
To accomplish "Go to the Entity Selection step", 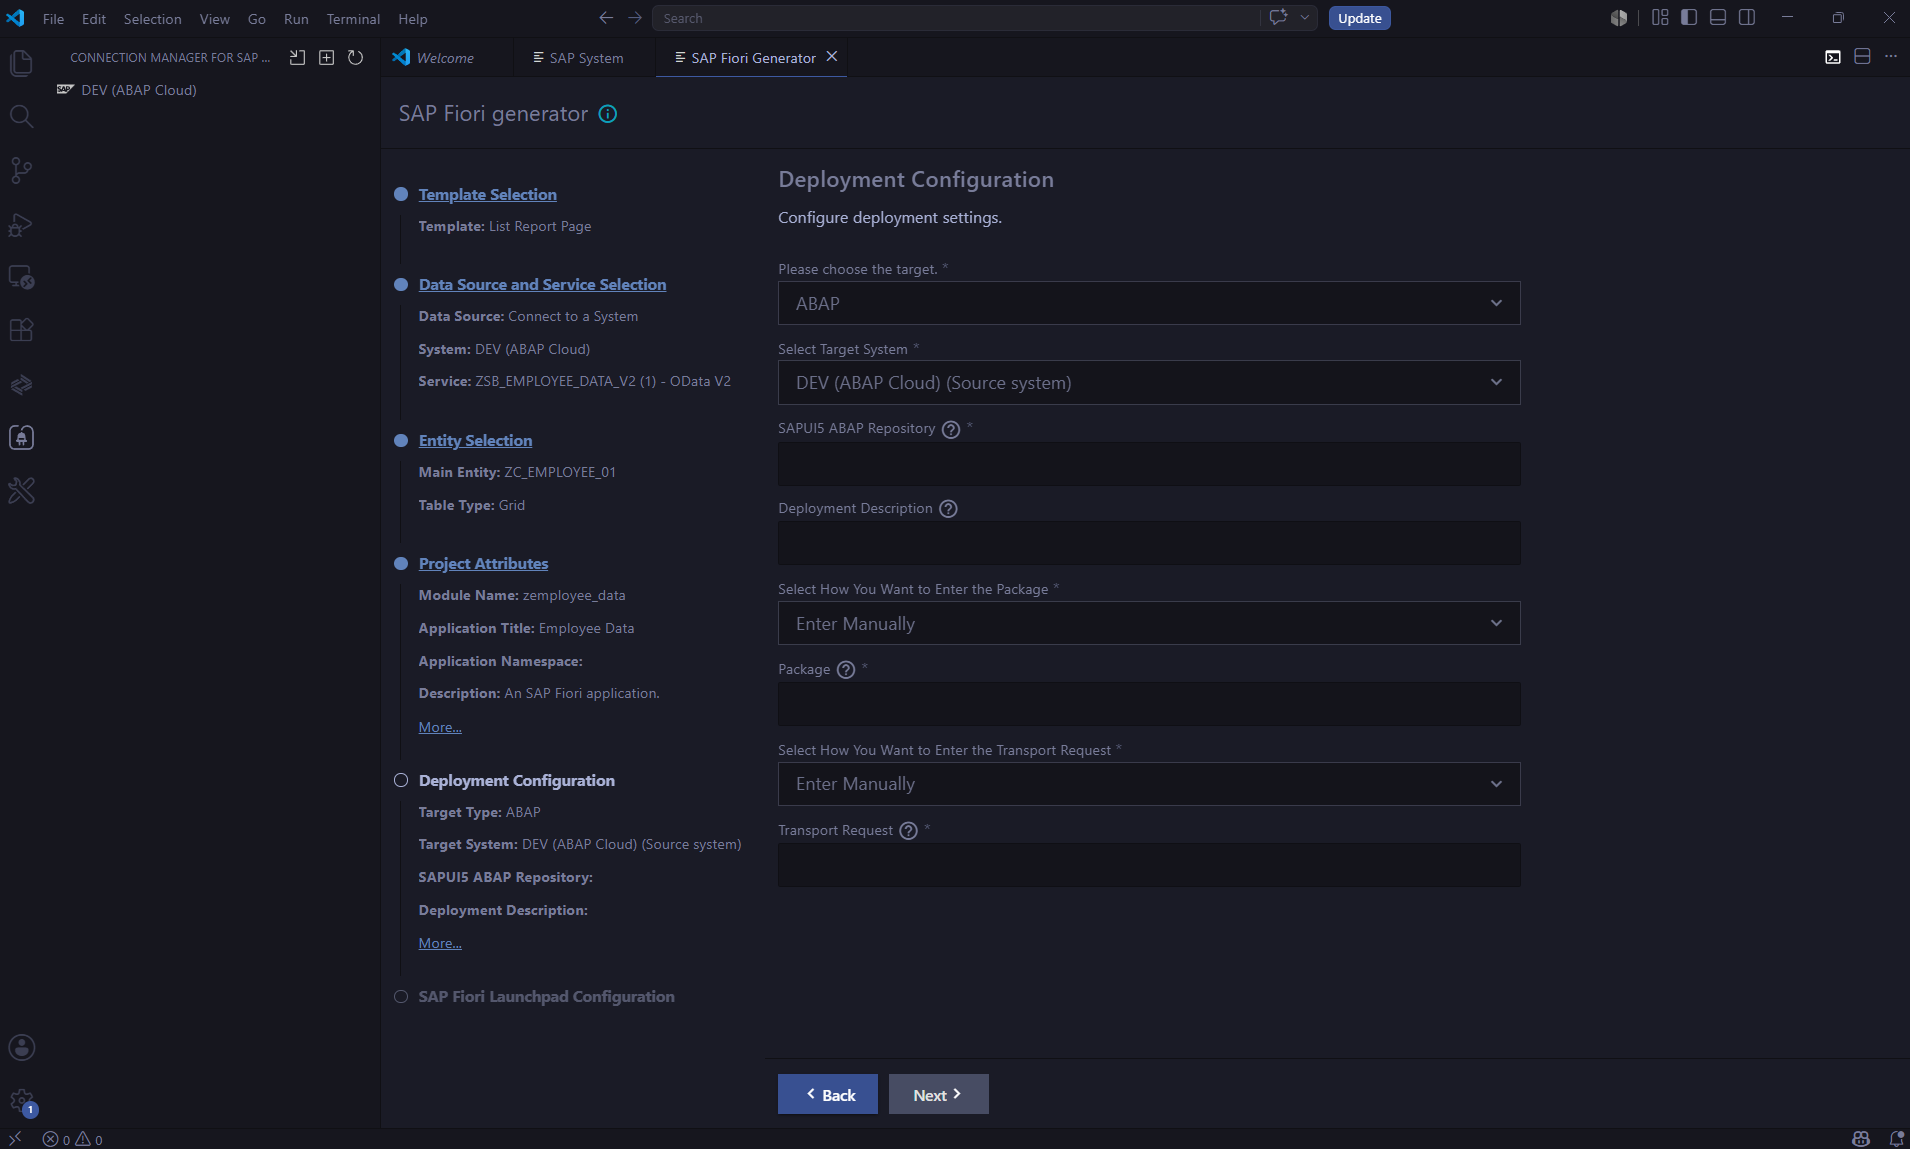I will [476, 441].
